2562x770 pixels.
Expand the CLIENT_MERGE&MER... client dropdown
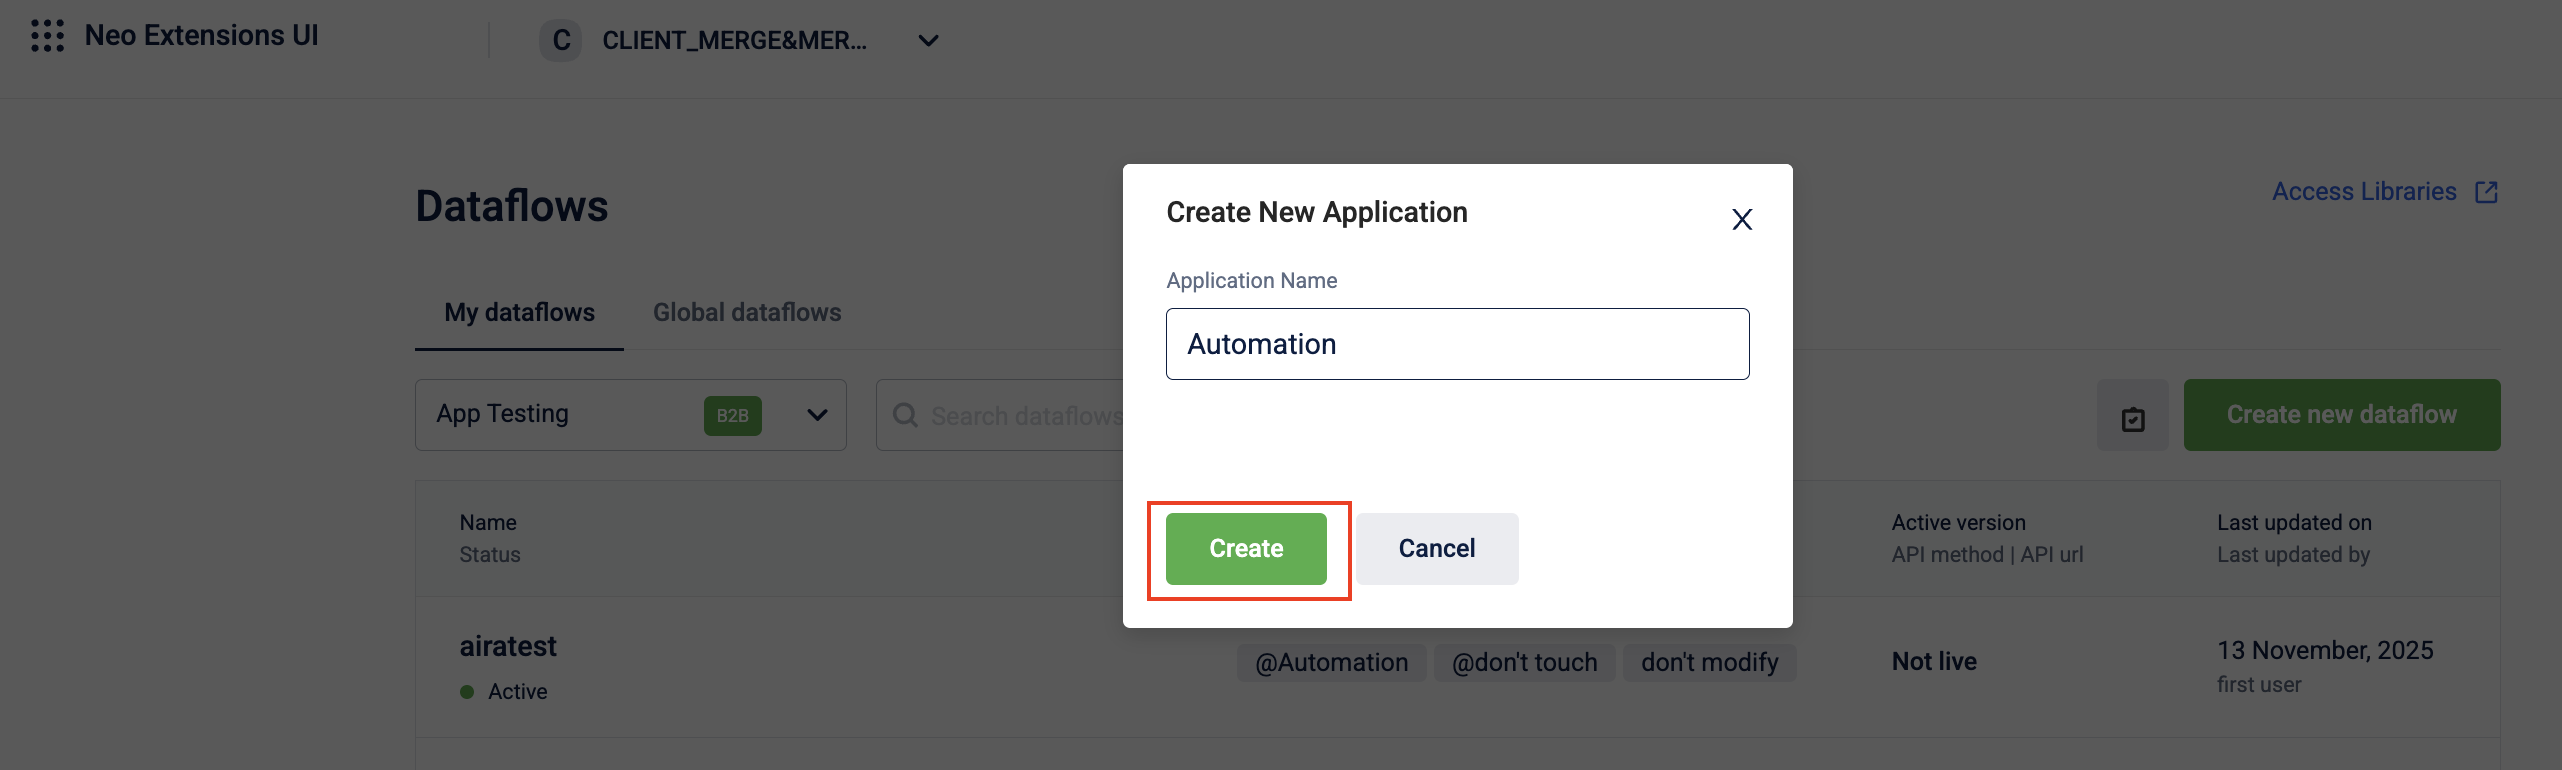pyautogui.click(x=740, y=40)
